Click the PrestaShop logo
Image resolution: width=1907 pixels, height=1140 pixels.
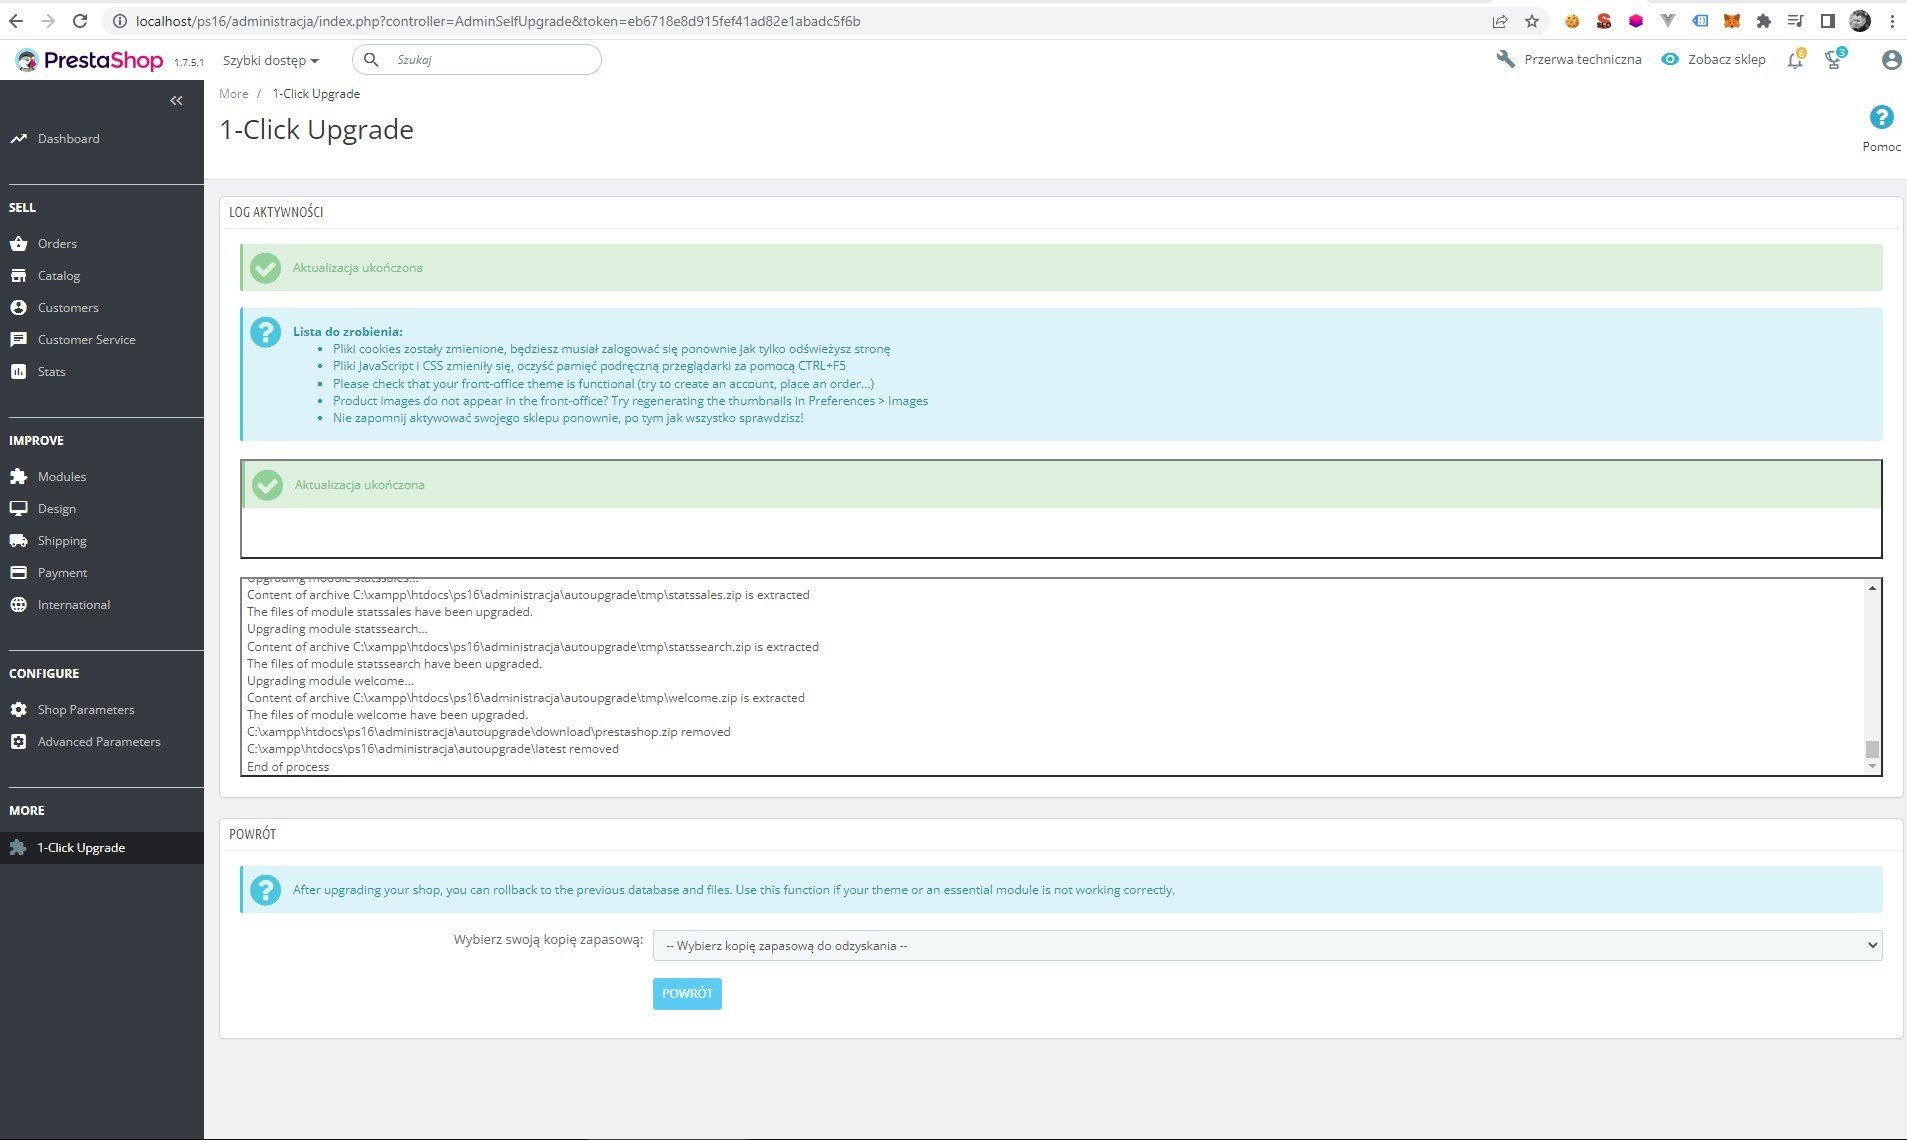[x=89, y=60]
